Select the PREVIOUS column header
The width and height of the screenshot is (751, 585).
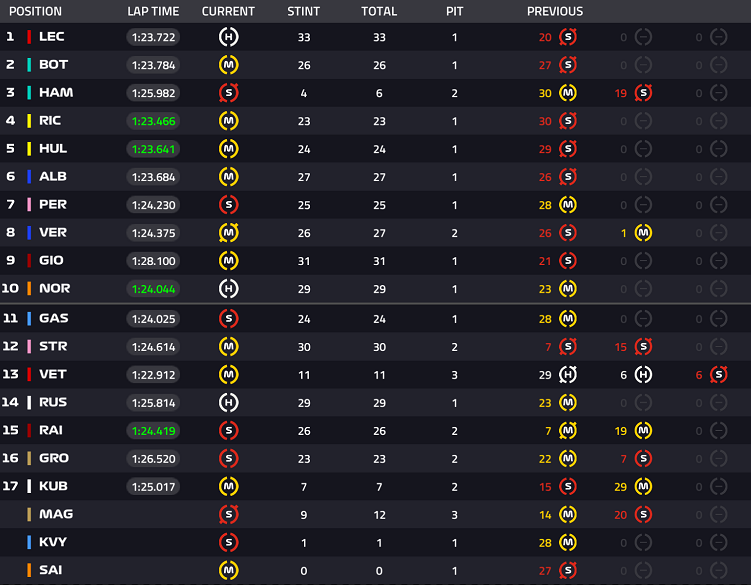(x=555, y=11)
